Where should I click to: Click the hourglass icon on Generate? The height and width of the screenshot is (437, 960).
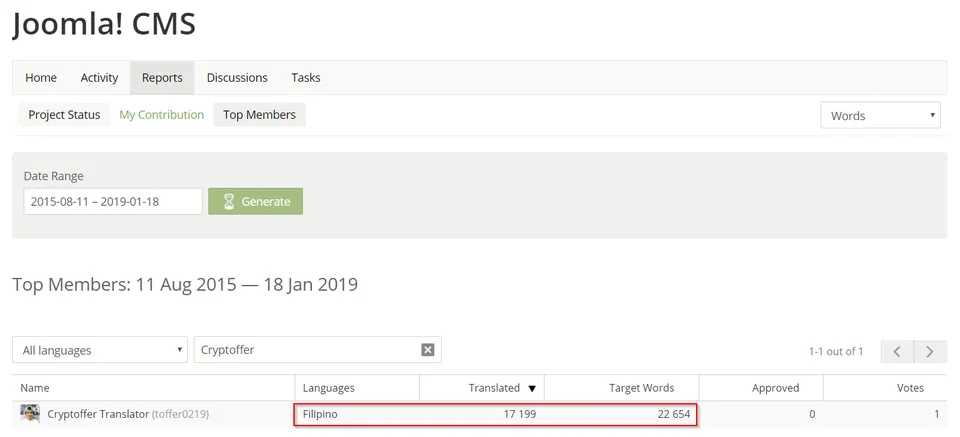point(229,201)
